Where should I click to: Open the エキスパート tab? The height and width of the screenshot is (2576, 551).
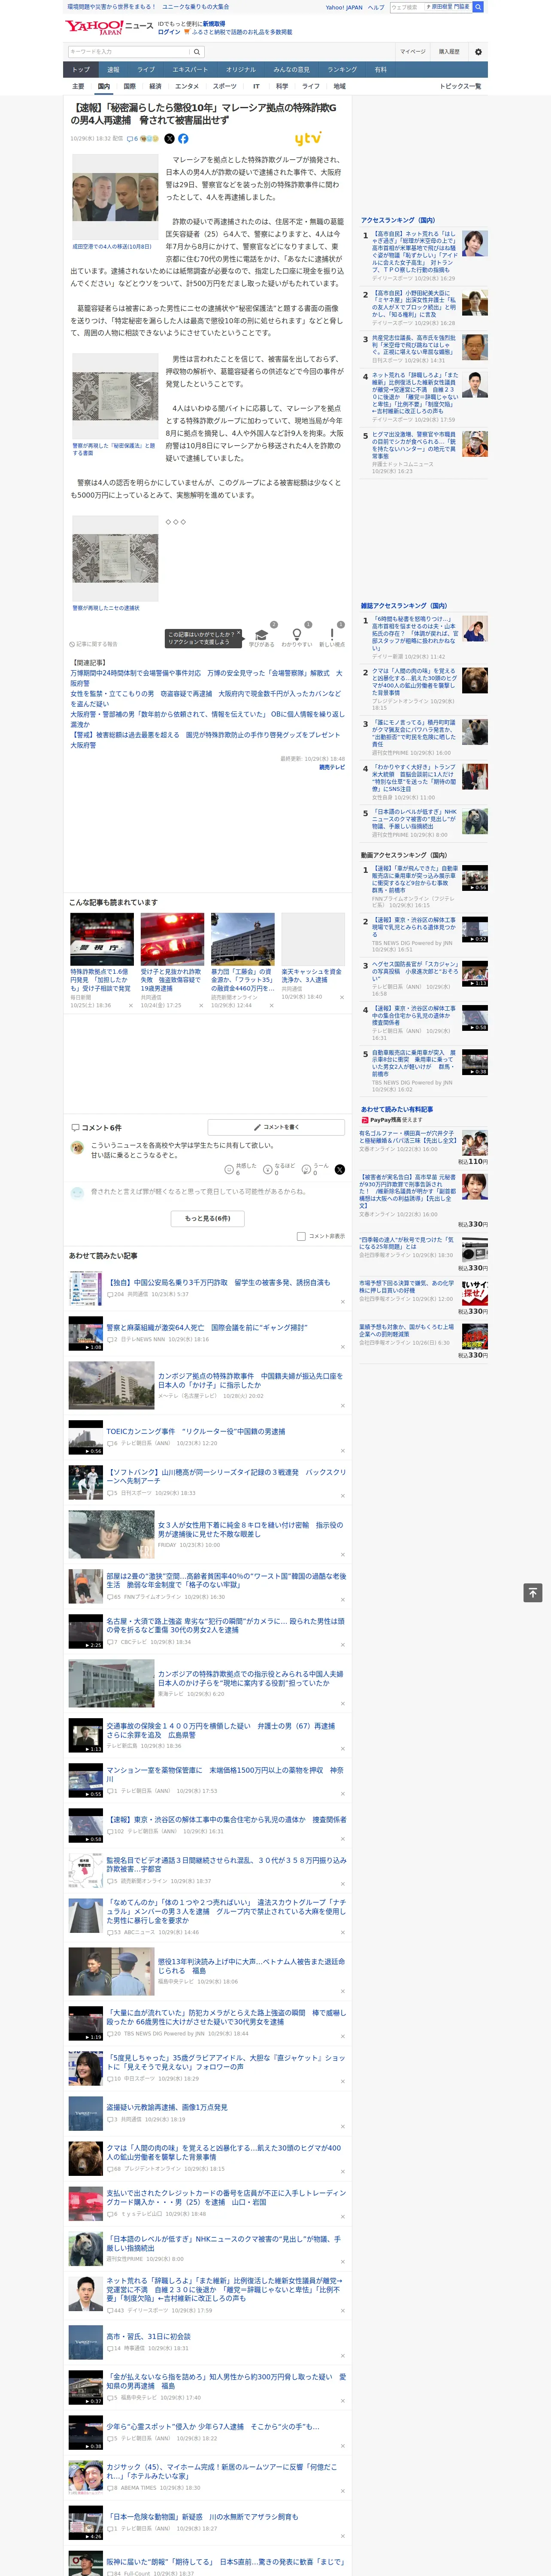tap(190, 70)
